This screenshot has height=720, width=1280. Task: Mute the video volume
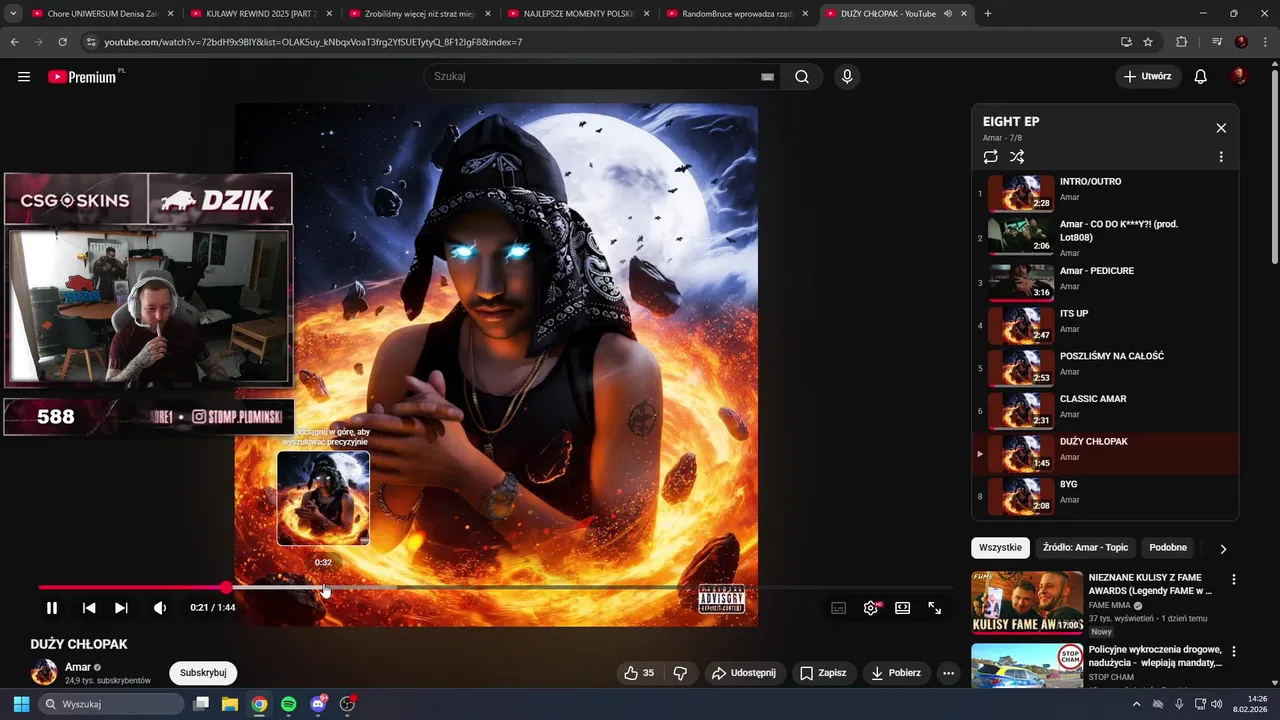[x=159, y=607]
